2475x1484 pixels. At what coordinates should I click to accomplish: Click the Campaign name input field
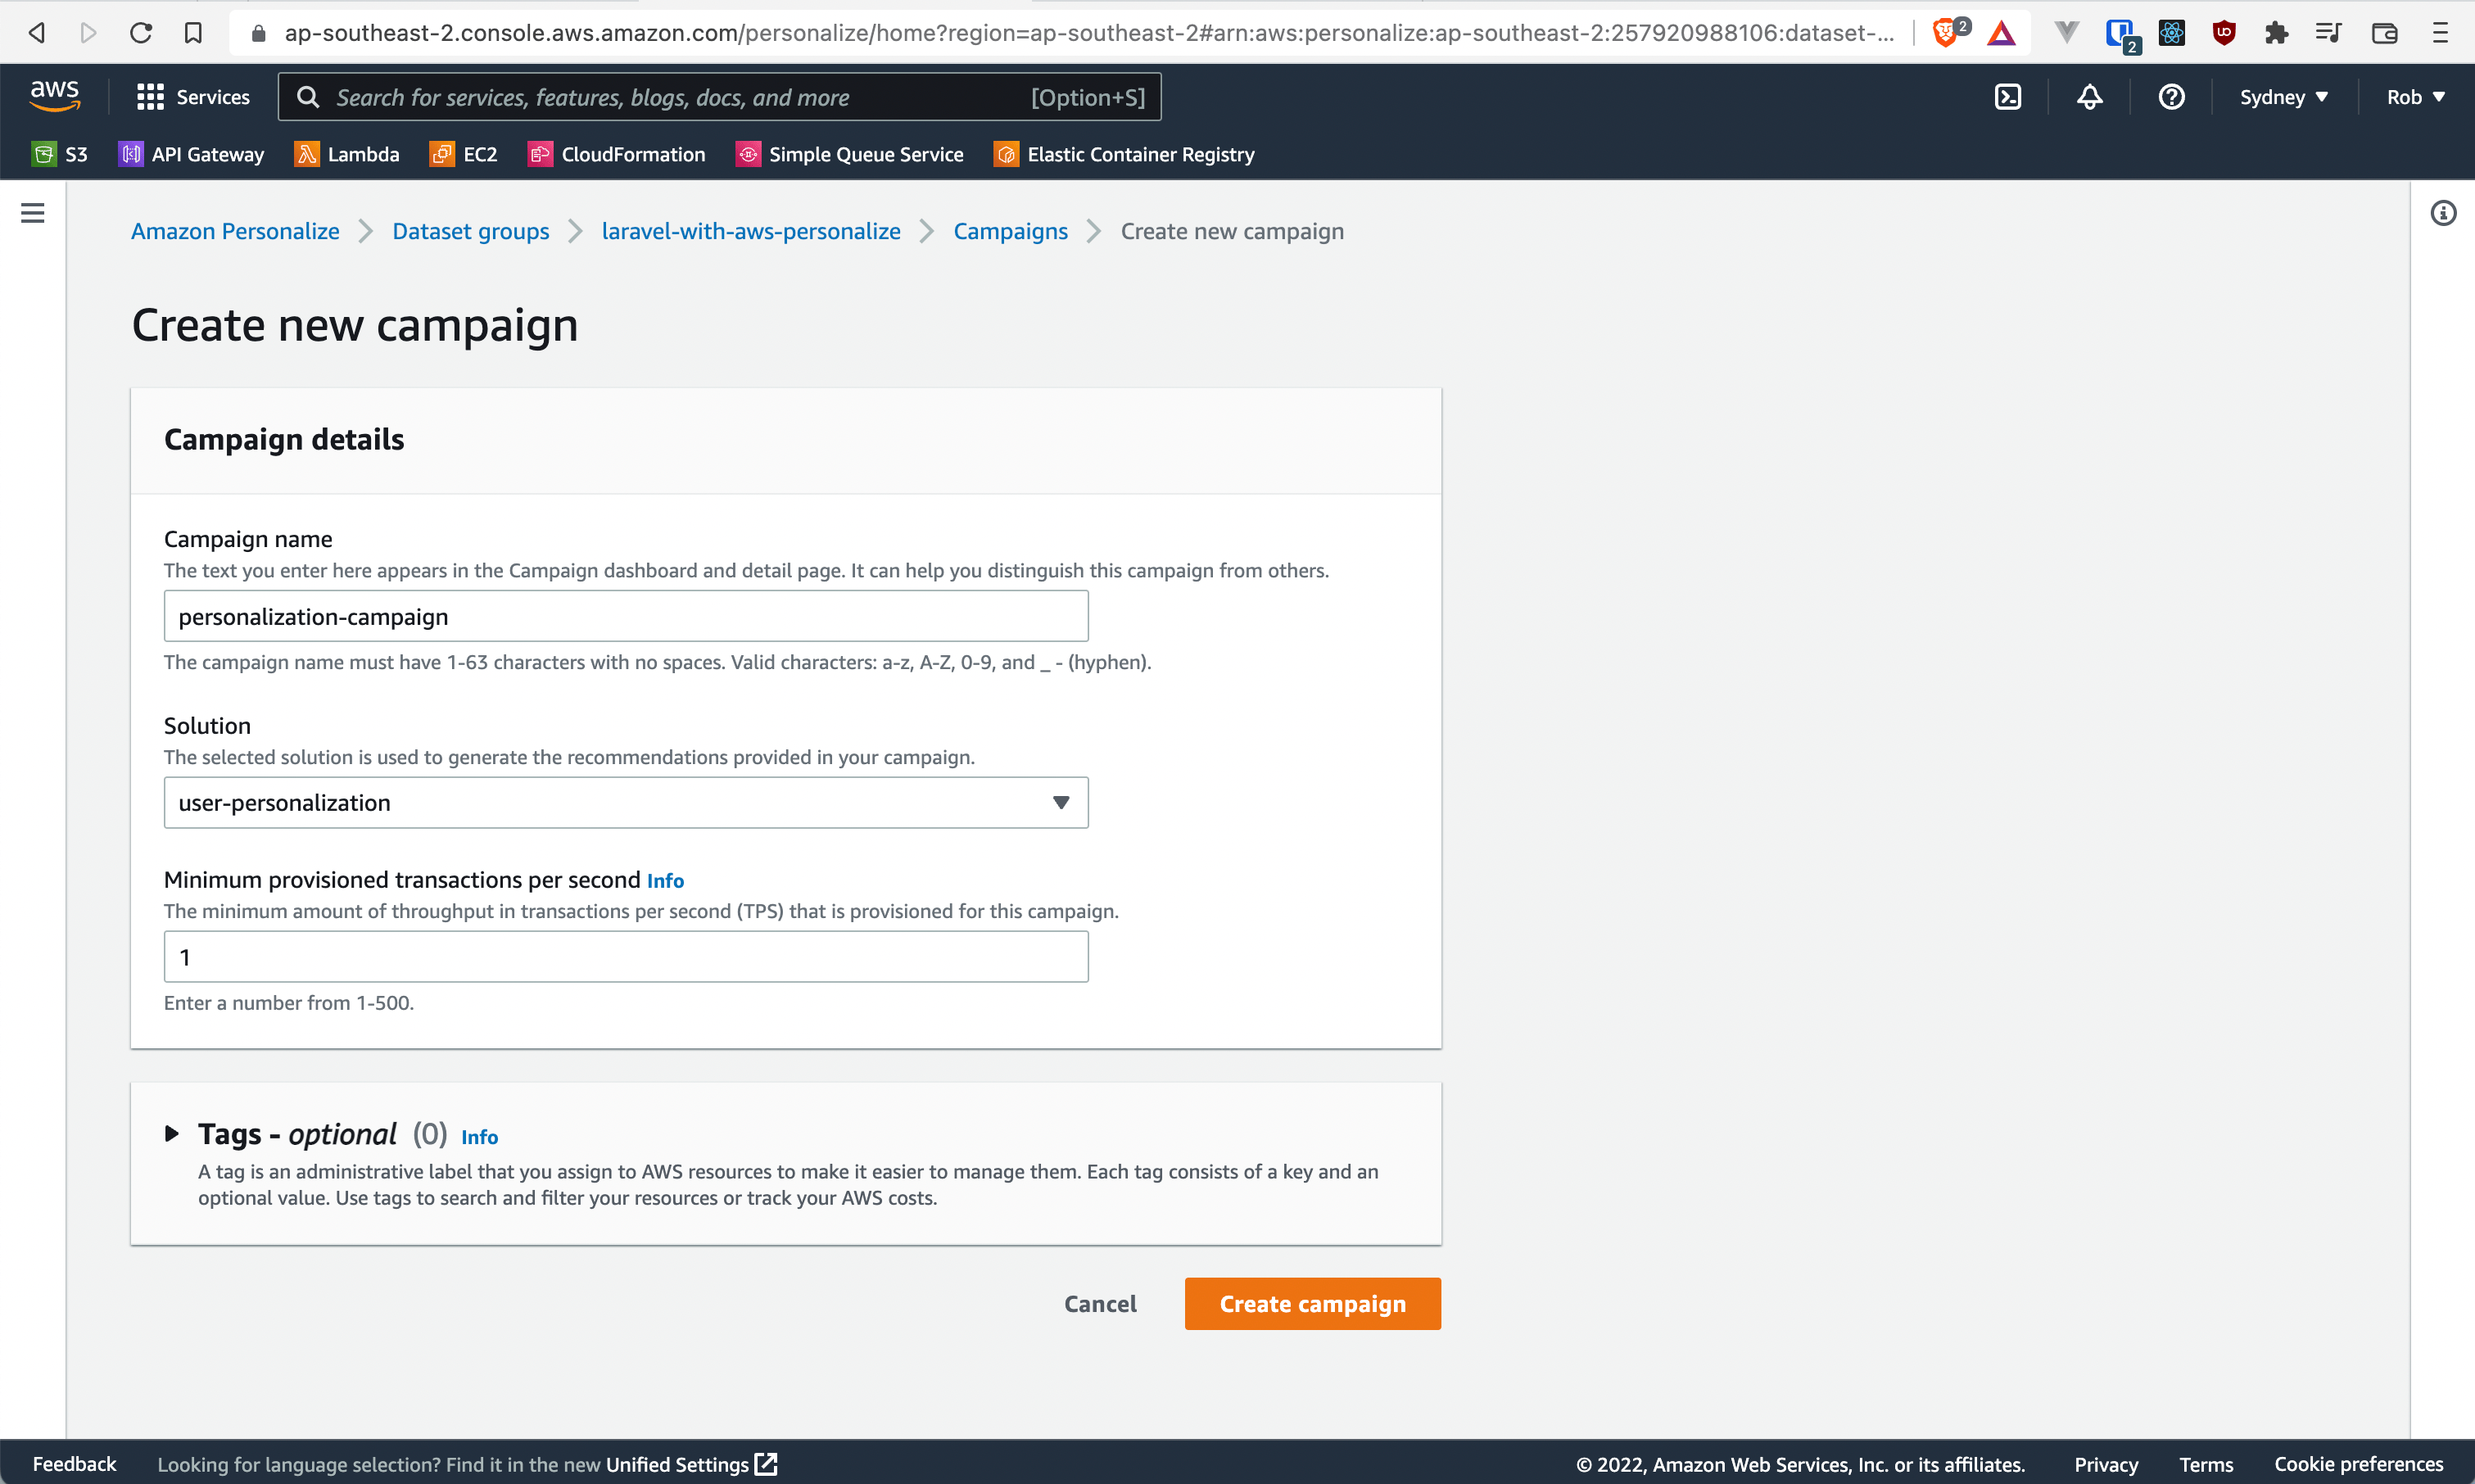point(626,615)
